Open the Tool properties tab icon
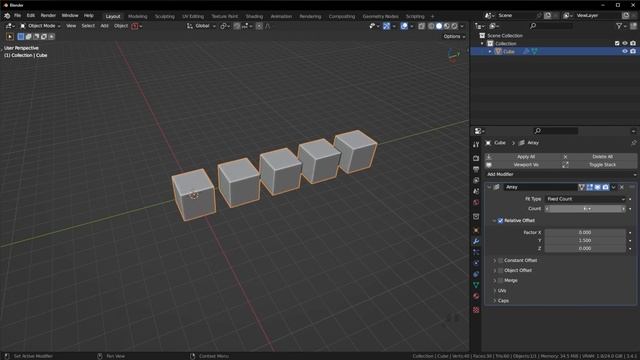The width and height of the screenshot is (640, 360). [x=476, y=145]
